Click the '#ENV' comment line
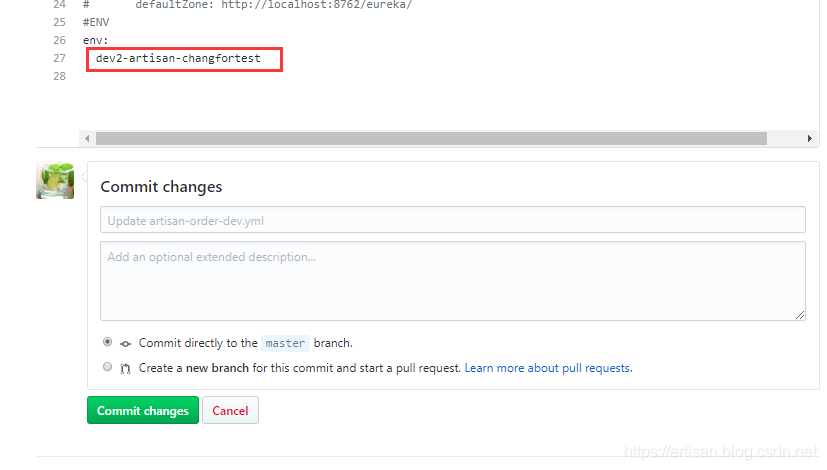The height and width of the screenshot is (470, 827). pyautogui.click(x=96, y=22)
